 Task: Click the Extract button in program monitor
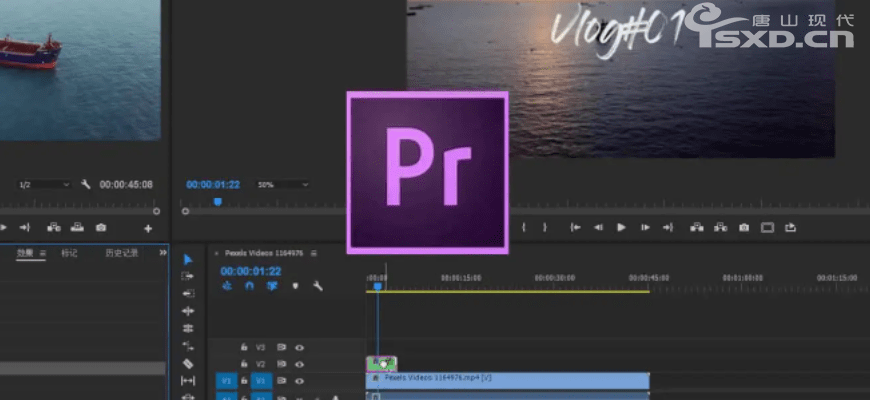click(x=720, y=227)
